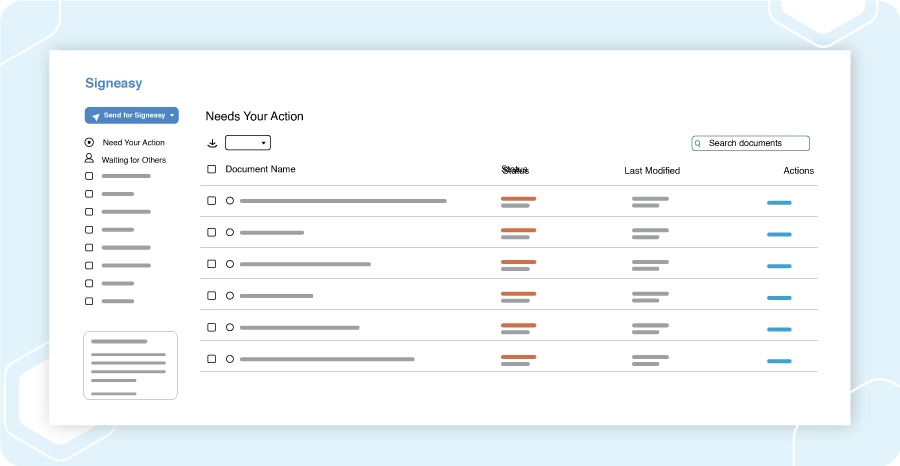
Task: Tick the checkbox of the fourth document row
Action: pos(212,296)
